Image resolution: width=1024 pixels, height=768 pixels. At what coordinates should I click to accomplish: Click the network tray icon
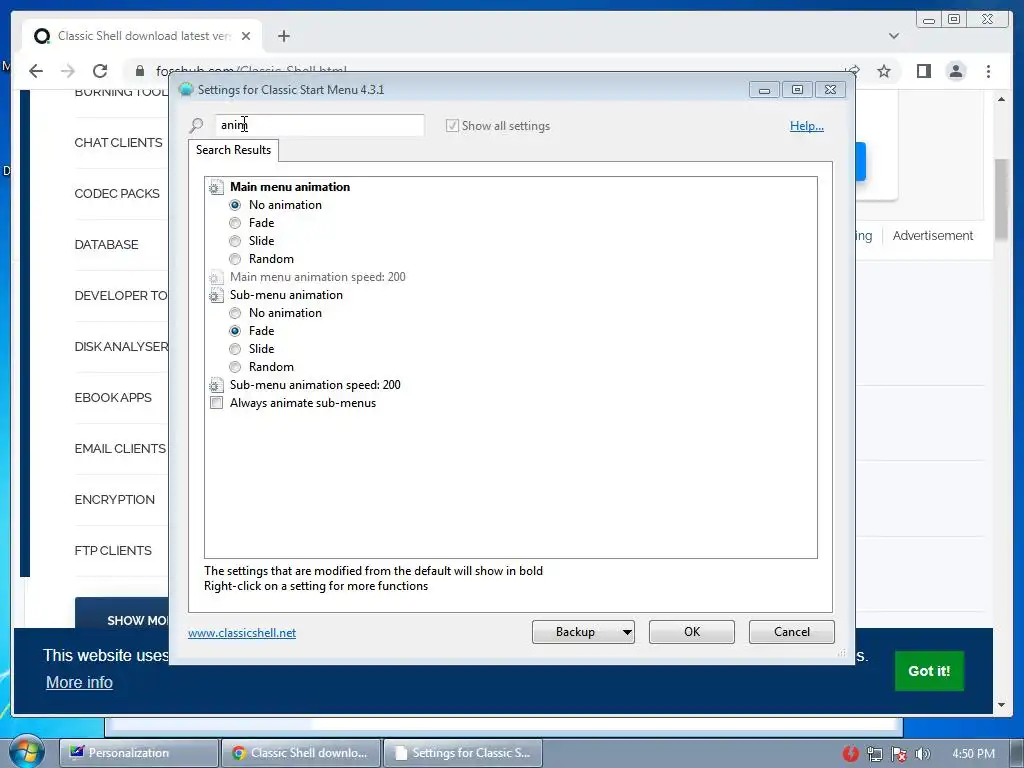pos(874,754)
